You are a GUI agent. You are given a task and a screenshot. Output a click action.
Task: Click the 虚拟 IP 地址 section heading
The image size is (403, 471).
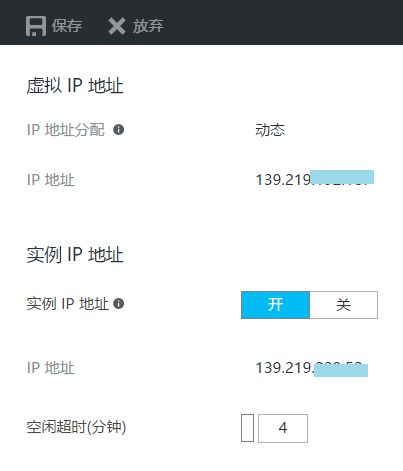tap(75, 86)
